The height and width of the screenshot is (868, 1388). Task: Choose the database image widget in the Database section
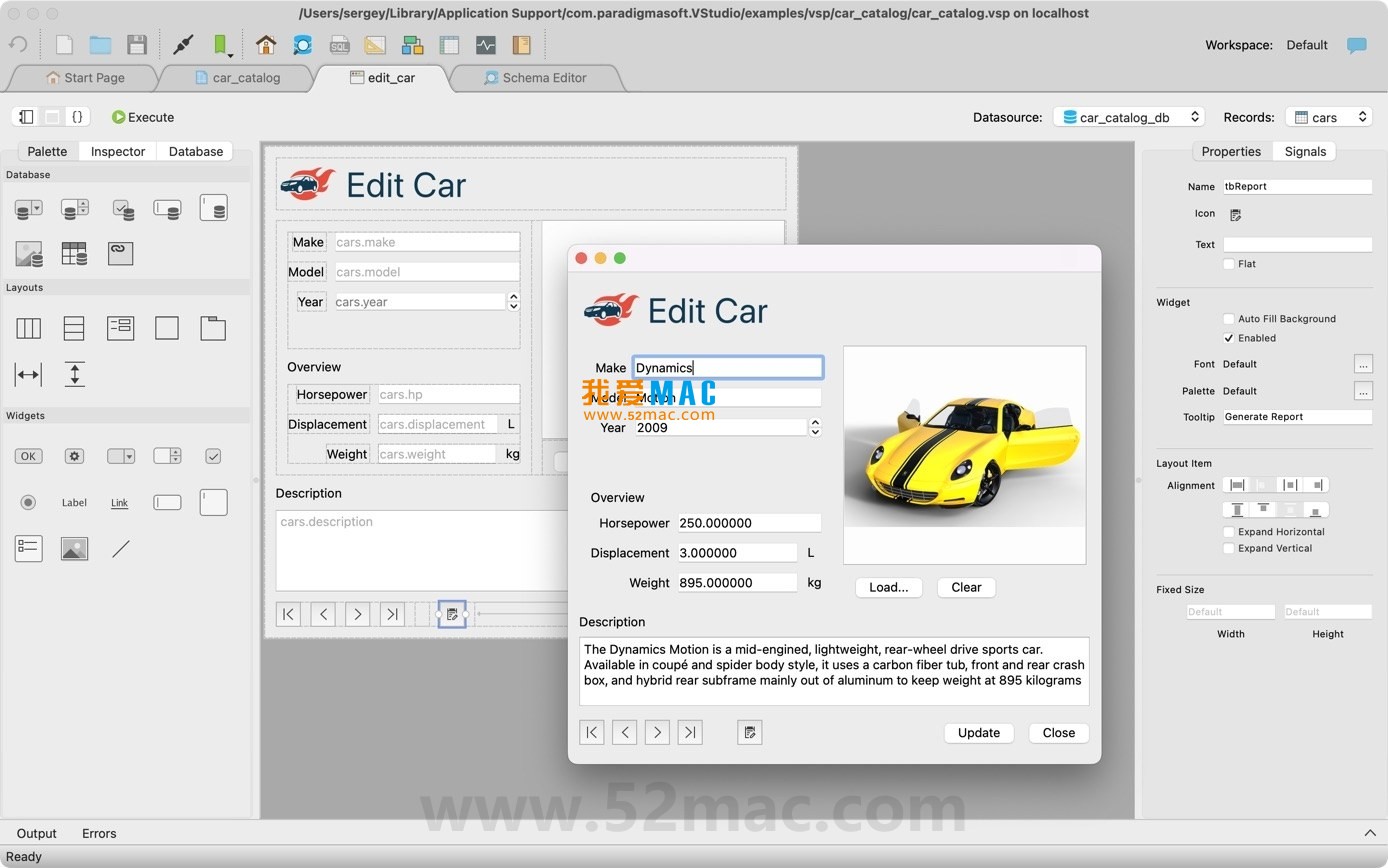29,253
